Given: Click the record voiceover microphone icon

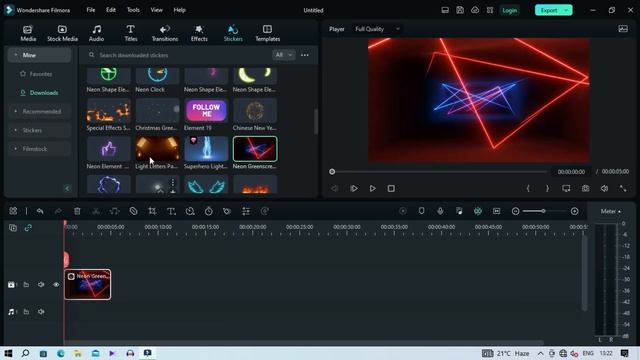Looking at the screenshot, I should click(440, 211).
